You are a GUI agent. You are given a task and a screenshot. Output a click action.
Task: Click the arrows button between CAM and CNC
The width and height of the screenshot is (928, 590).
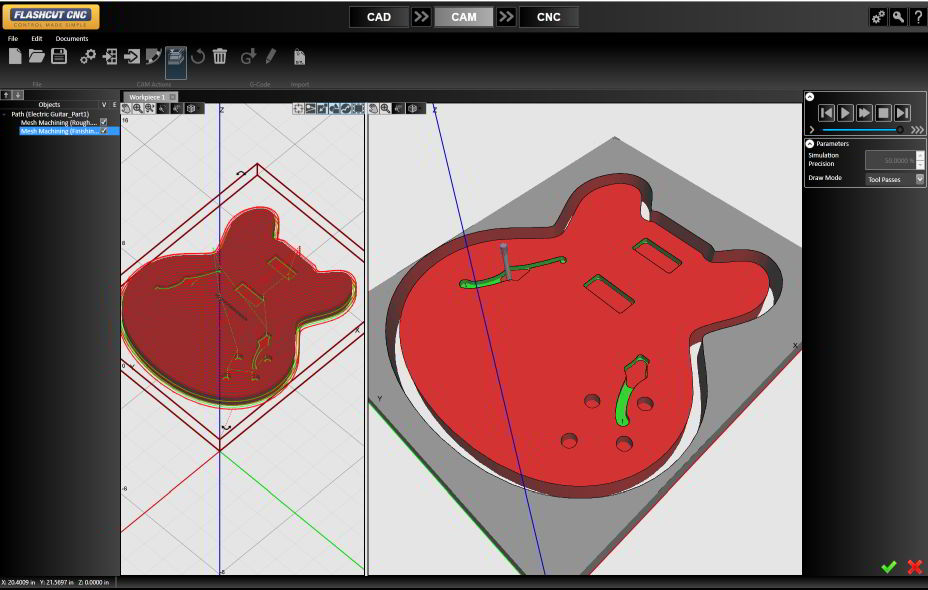pyautogui.click(x=506, y=17)
